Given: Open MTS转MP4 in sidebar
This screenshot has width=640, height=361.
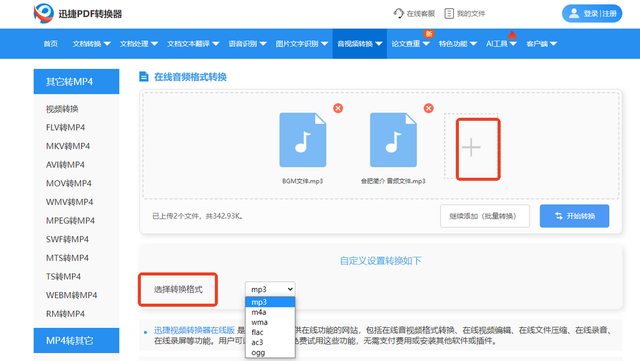Looking at the screenshot, I should pos(67,258).
